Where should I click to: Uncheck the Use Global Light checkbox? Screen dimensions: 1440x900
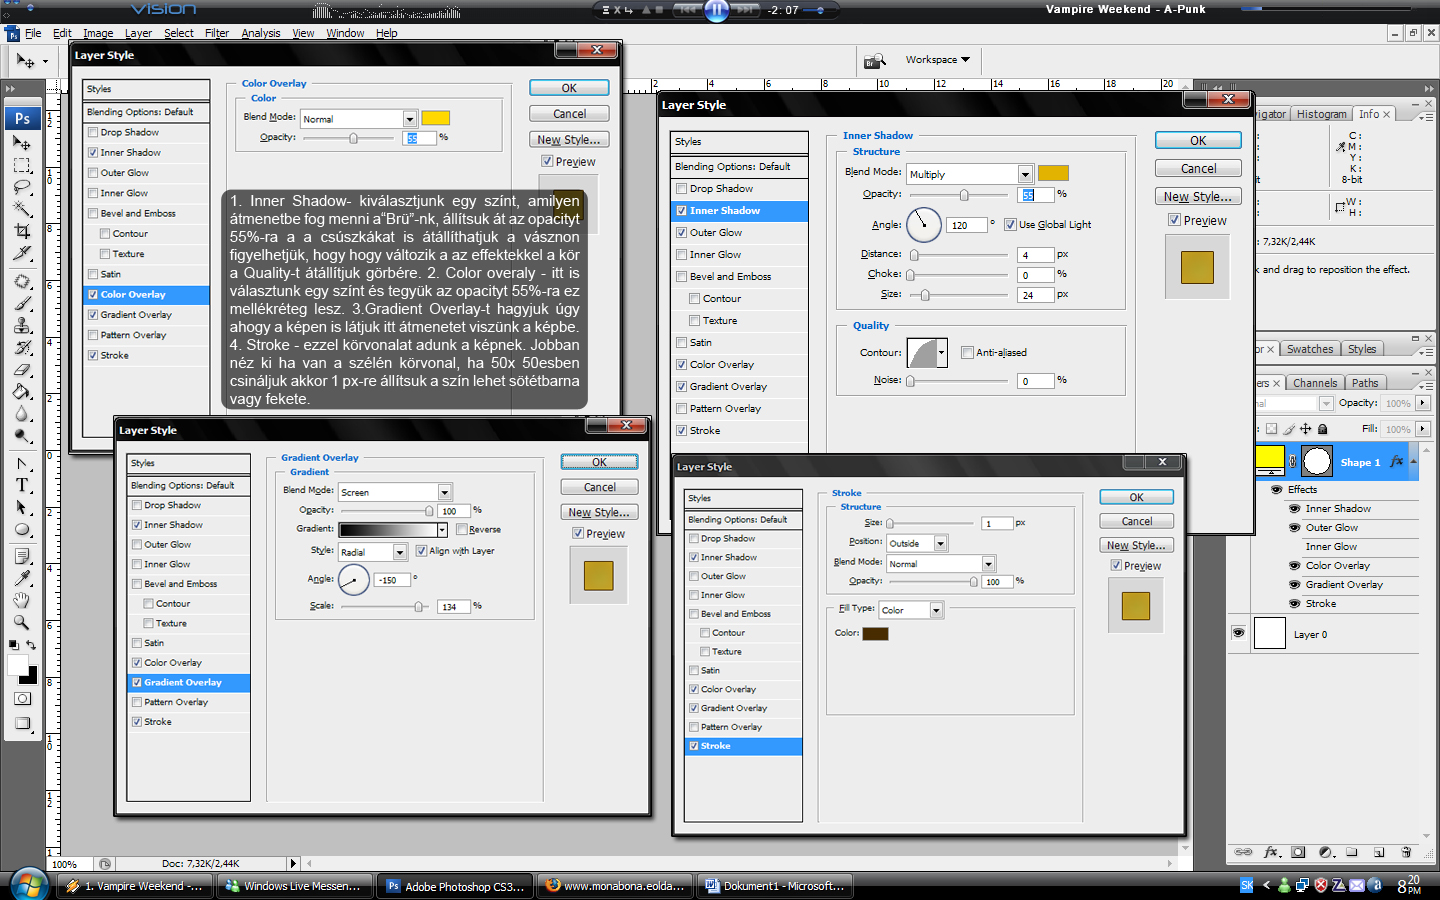click(x=1010, y=225)
